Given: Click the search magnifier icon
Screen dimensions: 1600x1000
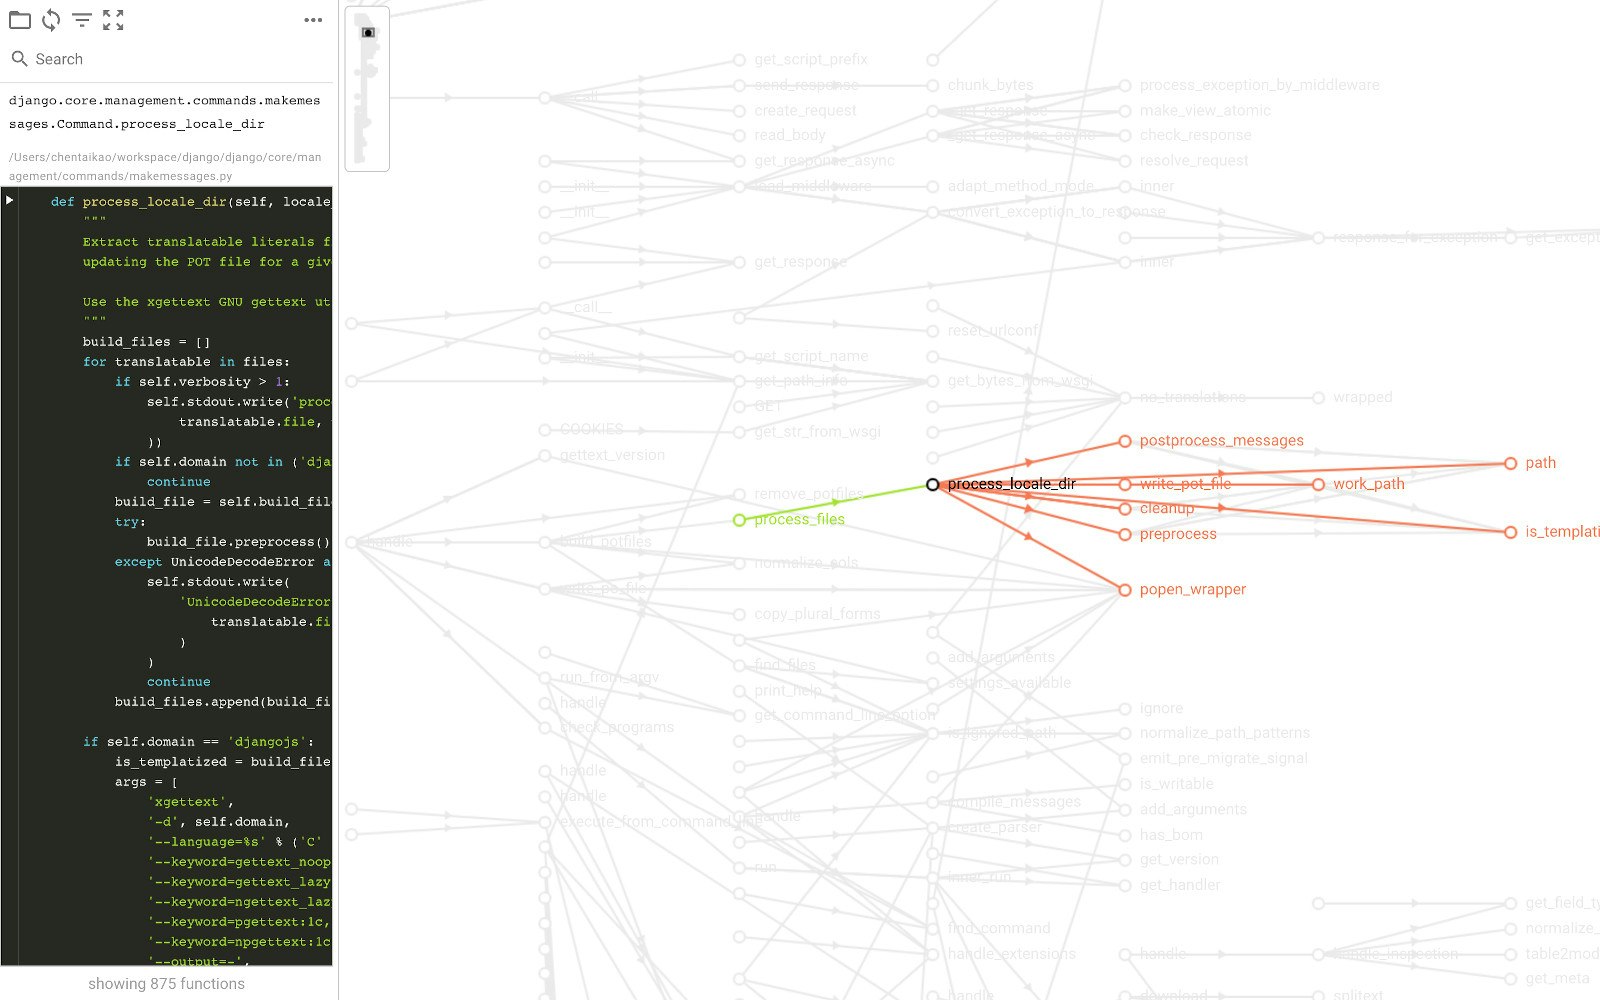Looking at the screenshot, I should pos(19,59).
